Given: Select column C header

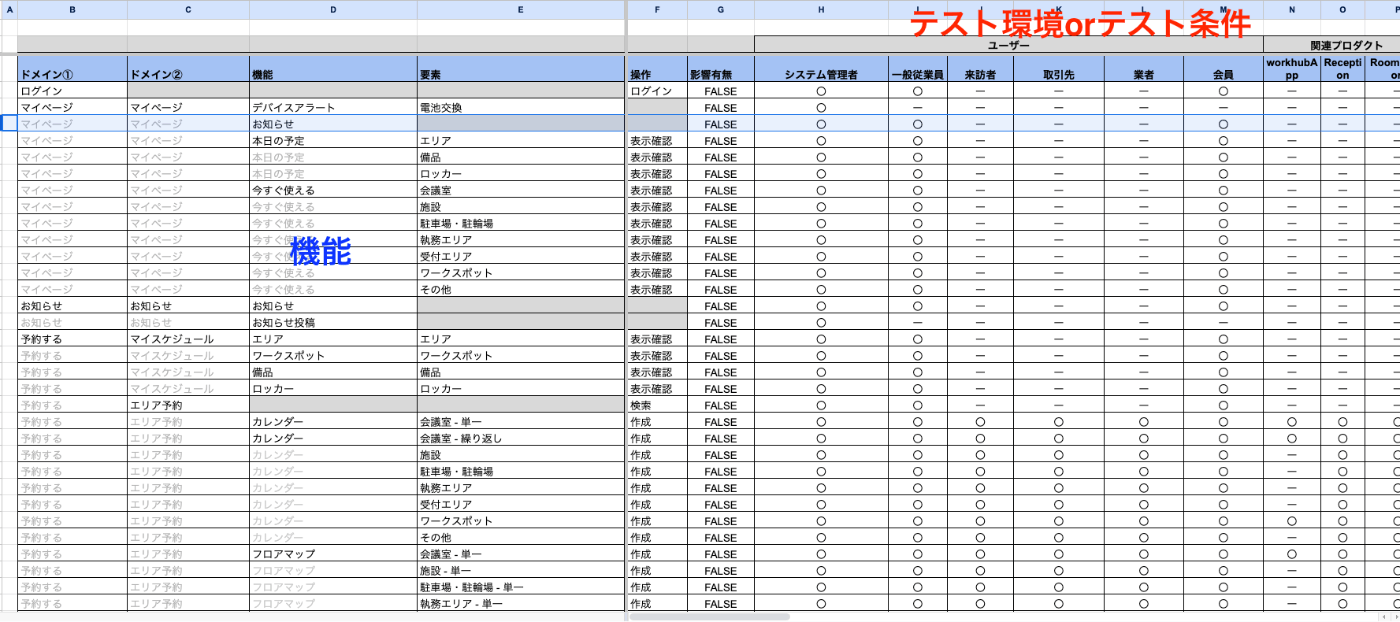Looking at the screenshot, I should tap(188, 9).
